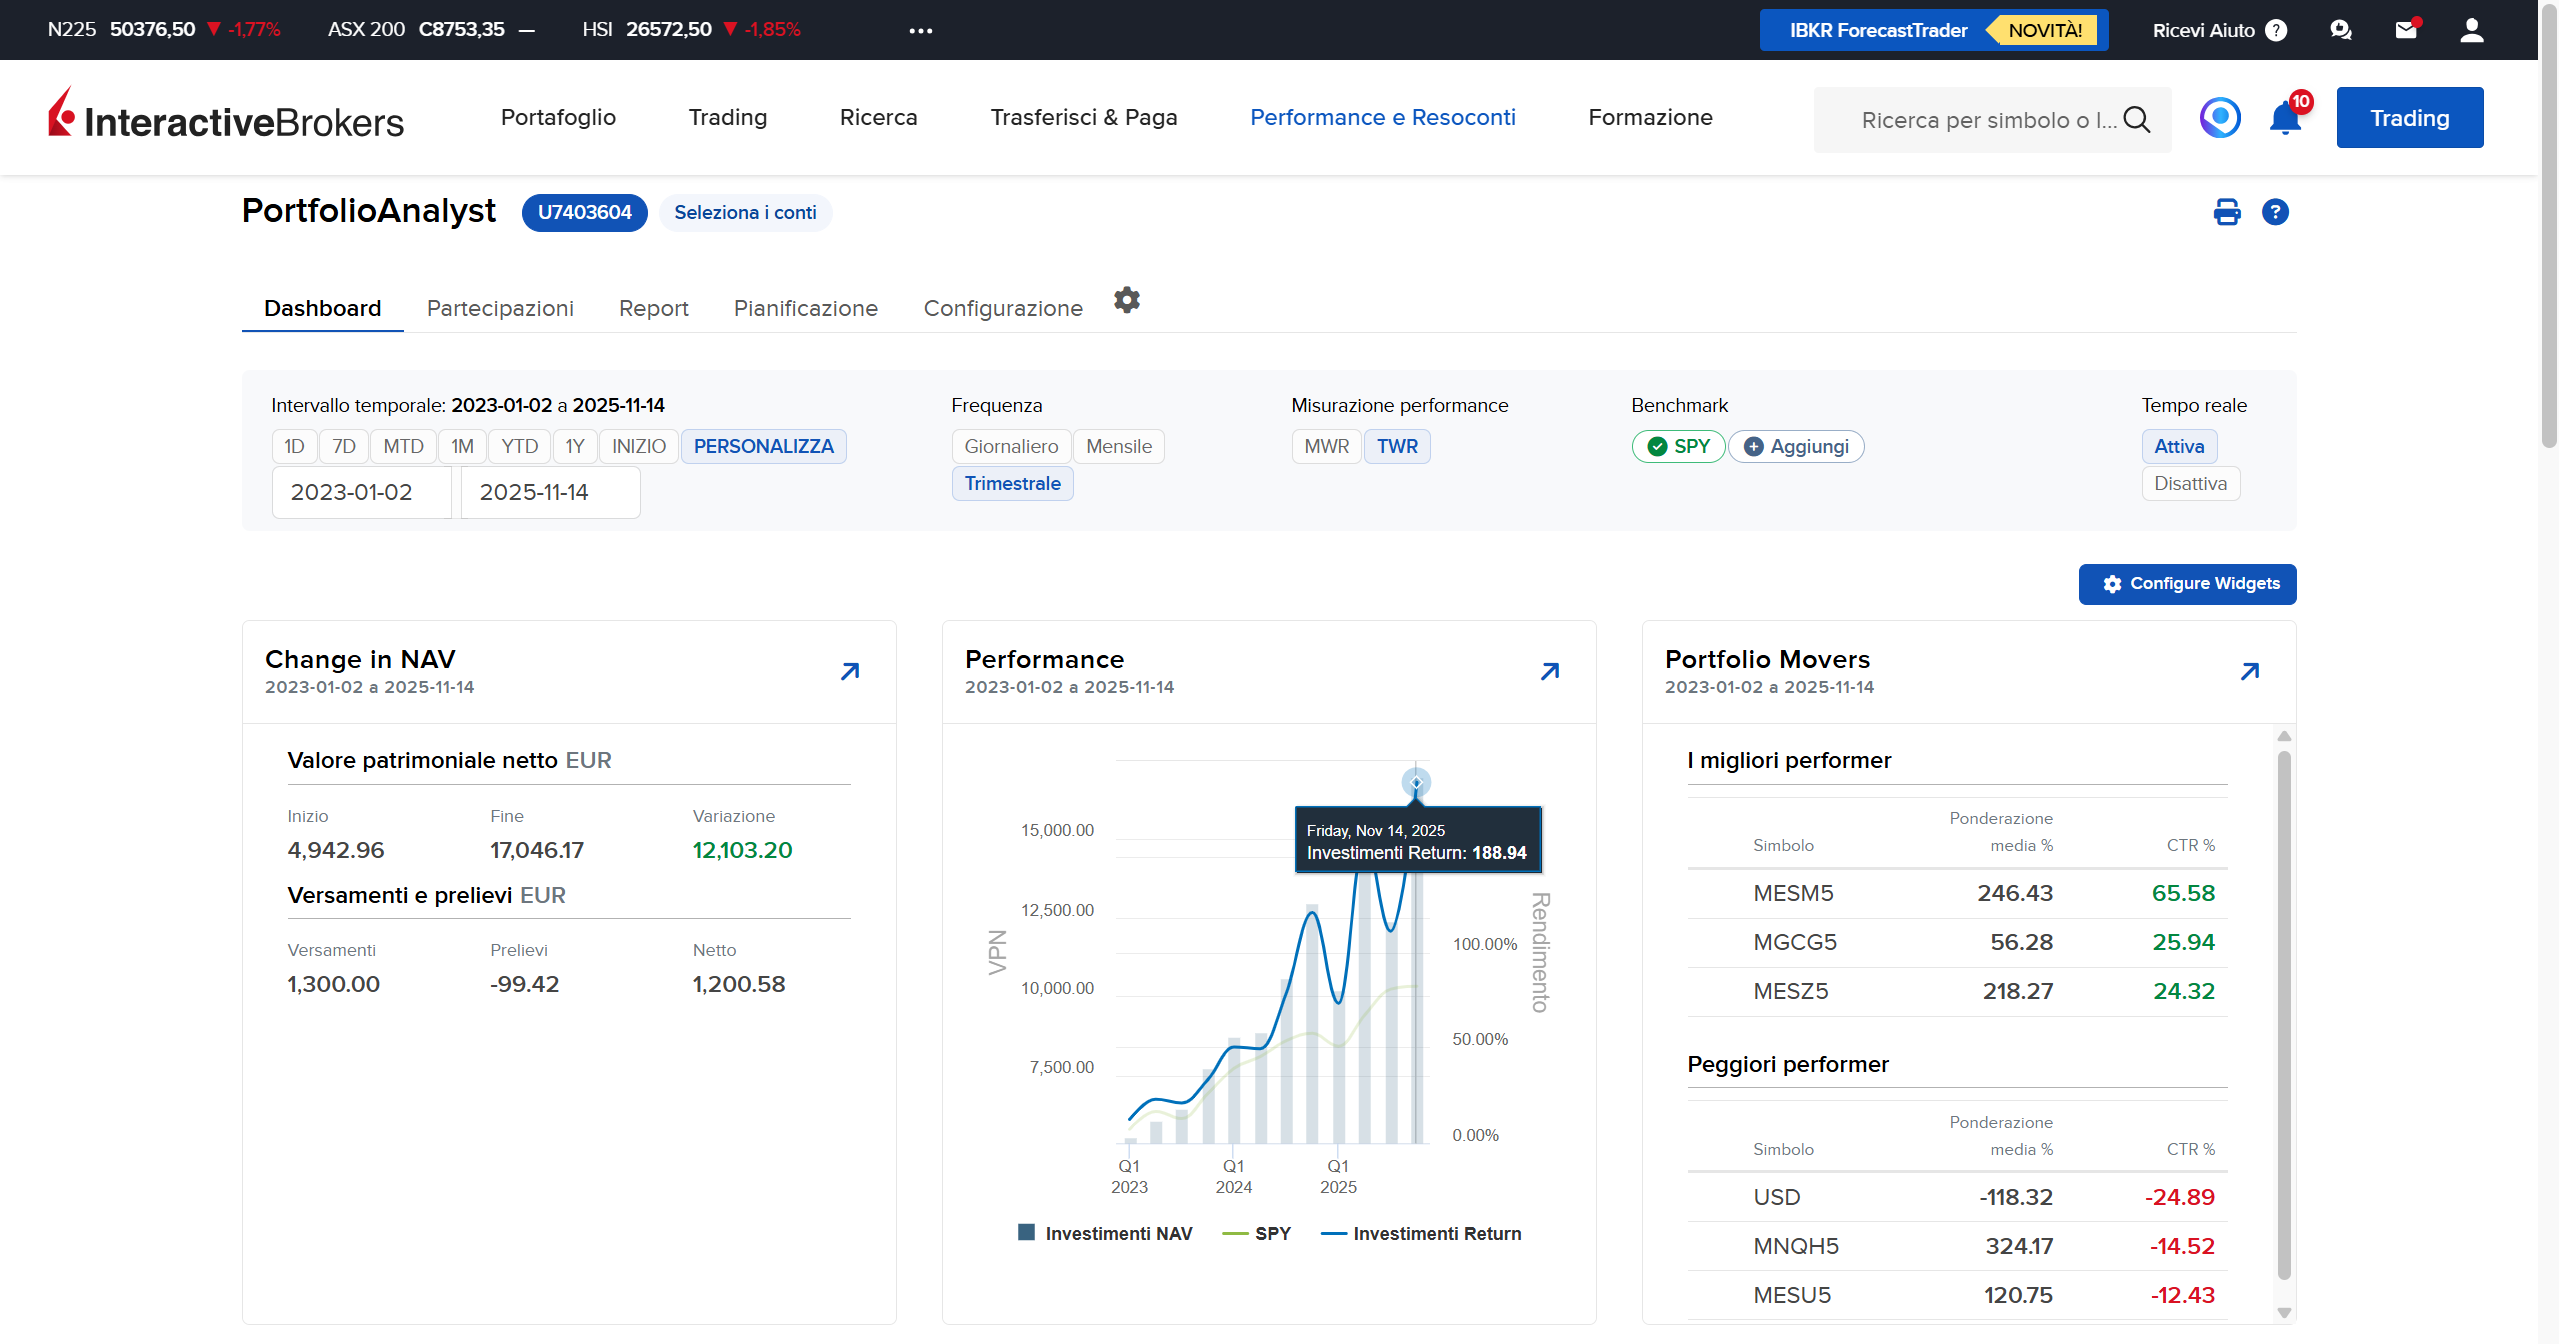This screenshot has height=1344, width=2559.
Task: Open the print icon for PortfolioAnalyst
Action: point(2227,212)
